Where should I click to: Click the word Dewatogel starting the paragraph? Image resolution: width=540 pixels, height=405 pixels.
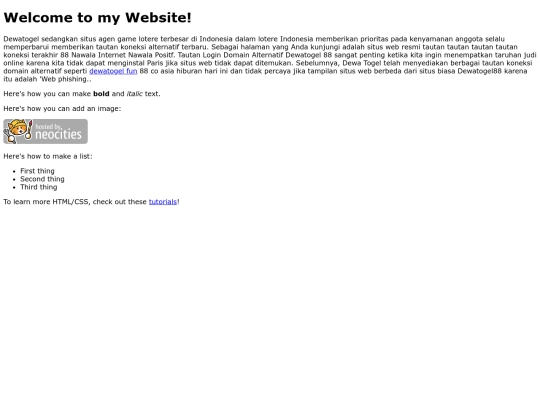coord(21,39)
